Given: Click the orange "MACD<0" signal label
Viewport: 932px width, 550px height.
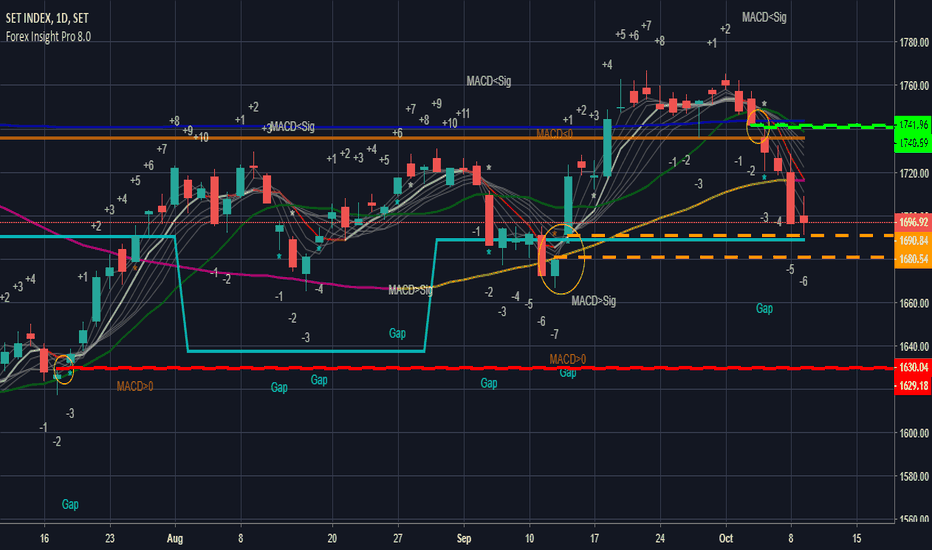Looking at the screenshot, I should (x=555, y=134).
